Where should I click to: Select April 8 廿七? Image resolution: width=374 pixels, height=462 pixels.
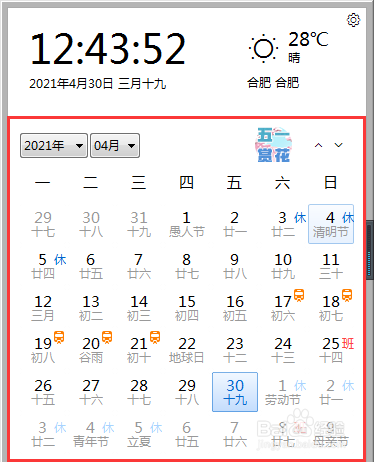pyautogui.click(x=187, y=266)
